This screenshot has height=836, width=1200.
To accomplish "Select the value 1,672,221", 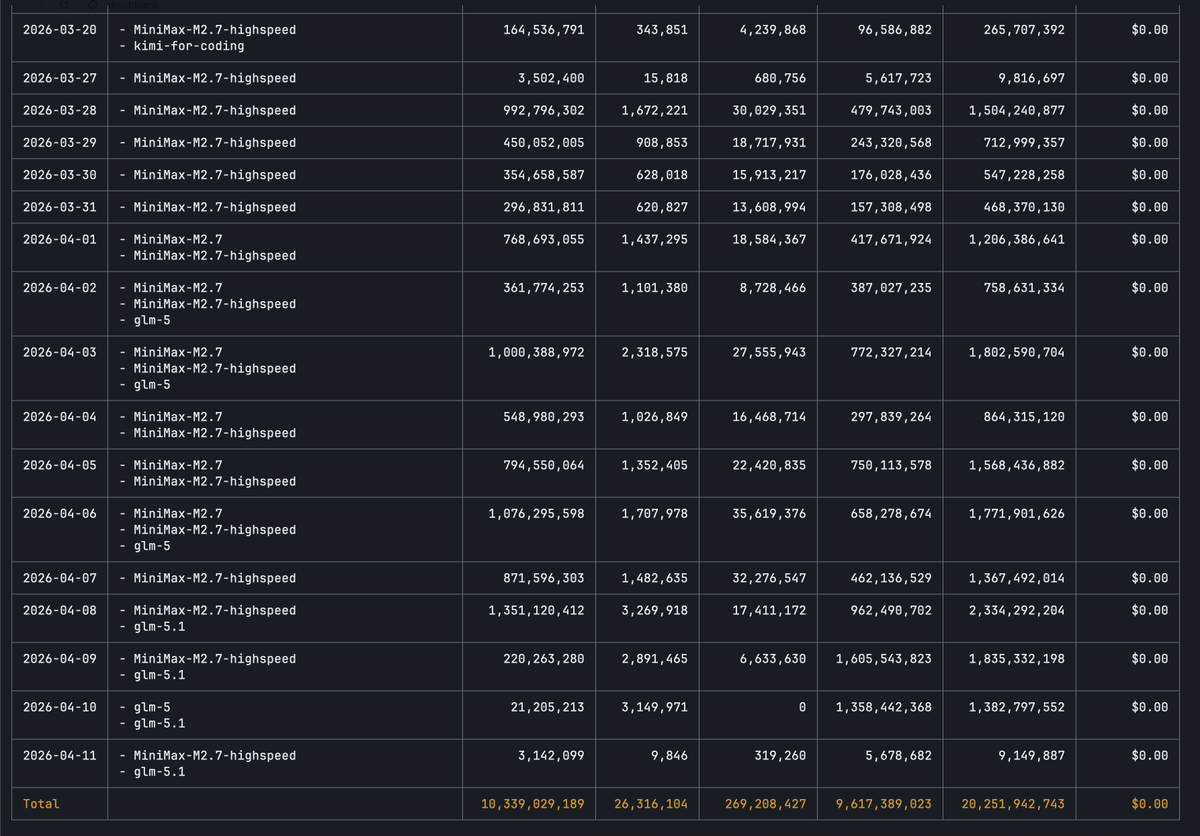I will pos(655,110).
